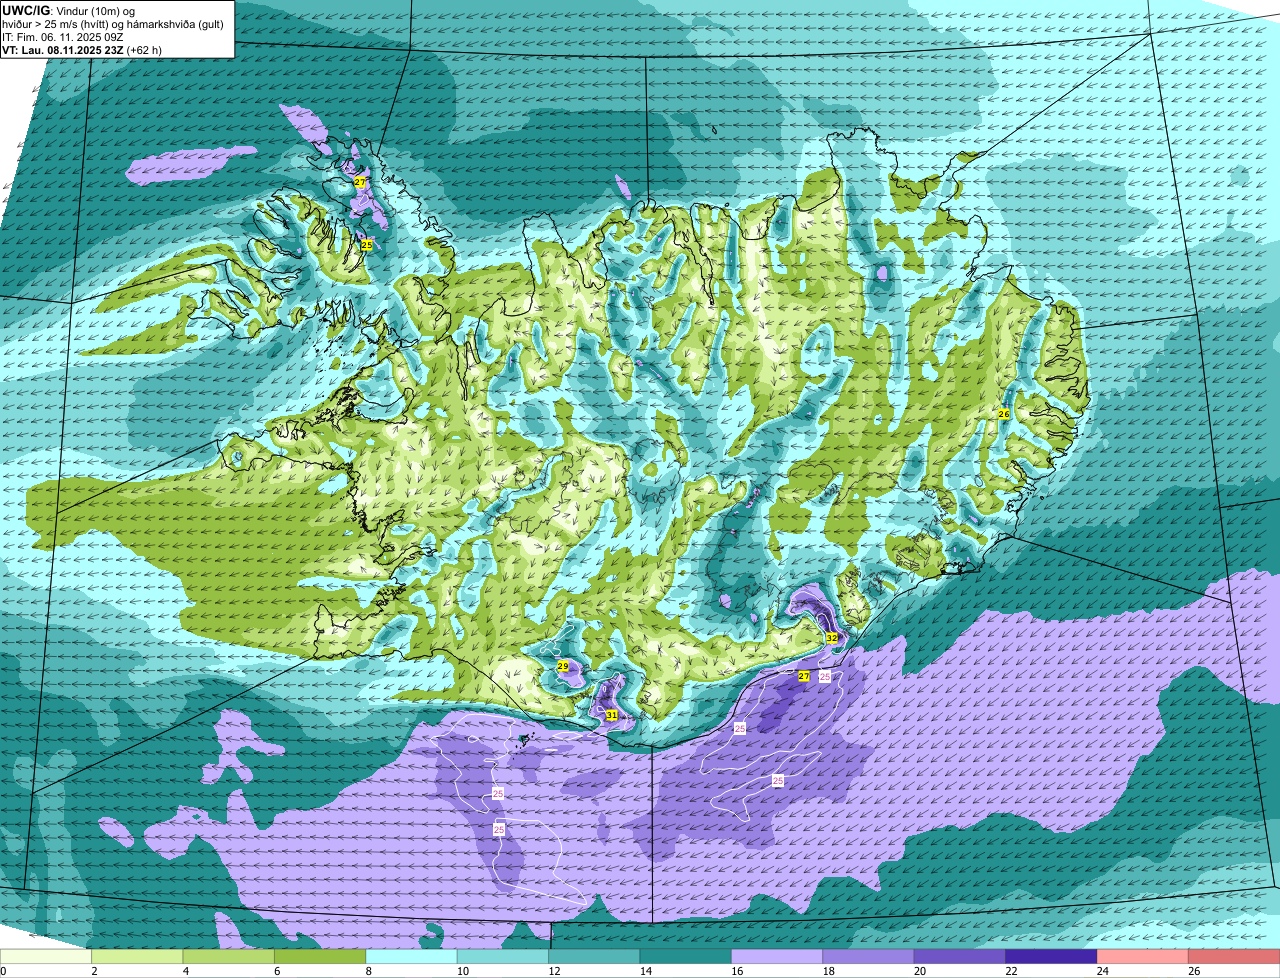Image resolution: width=1280 pixels, height=978 pixels.
Task: Click the '16' tick on the legend
Action: 735,971
